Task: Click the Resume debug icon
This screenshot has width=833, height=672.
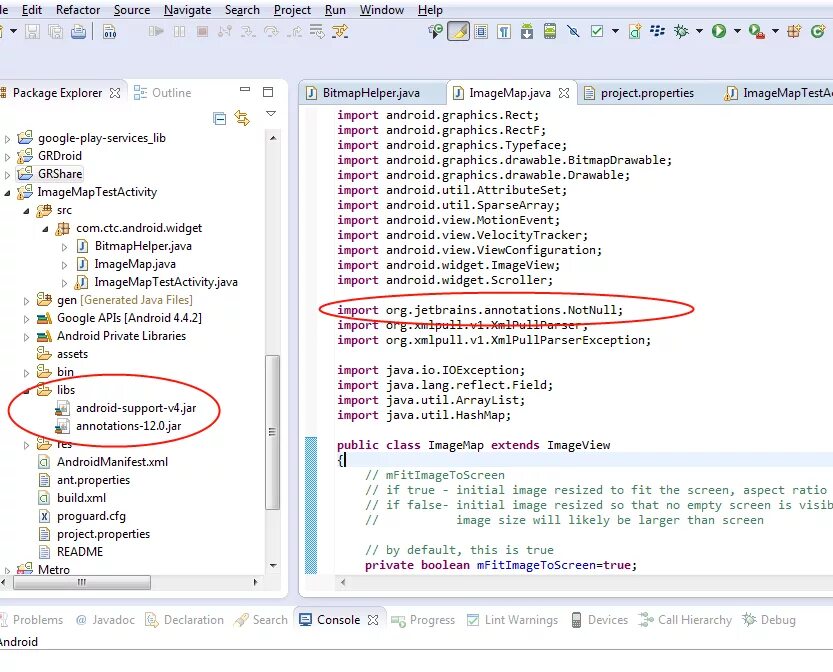Action: point(156,32)
